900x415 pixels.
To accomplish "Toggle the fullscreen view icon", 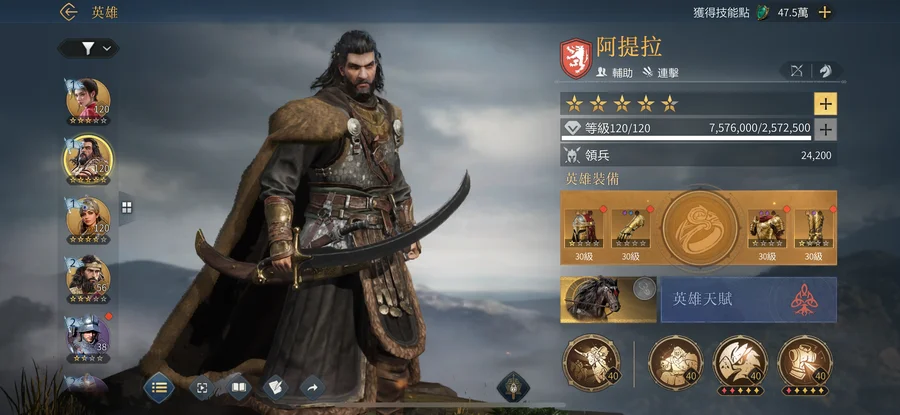I will [202, 388].
